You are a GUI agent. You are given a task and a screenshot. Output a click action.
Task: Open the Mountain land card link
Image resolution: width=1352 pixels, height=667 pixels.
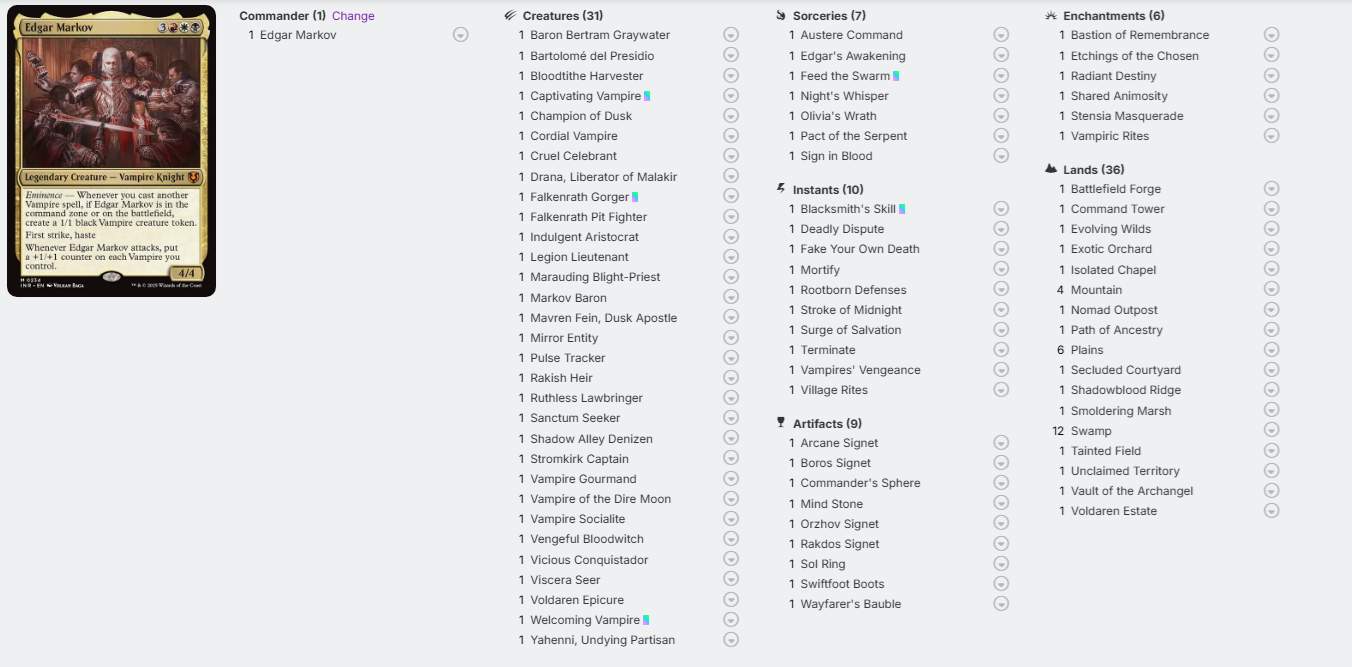[x=1096, y=290]
